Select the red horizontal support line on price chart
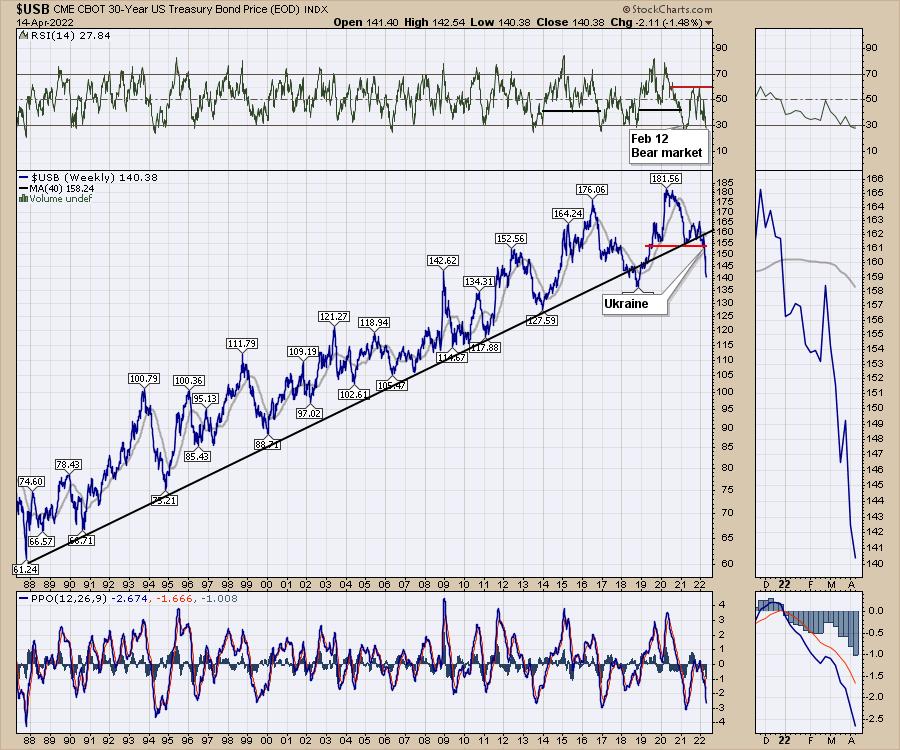 (676, 245)
